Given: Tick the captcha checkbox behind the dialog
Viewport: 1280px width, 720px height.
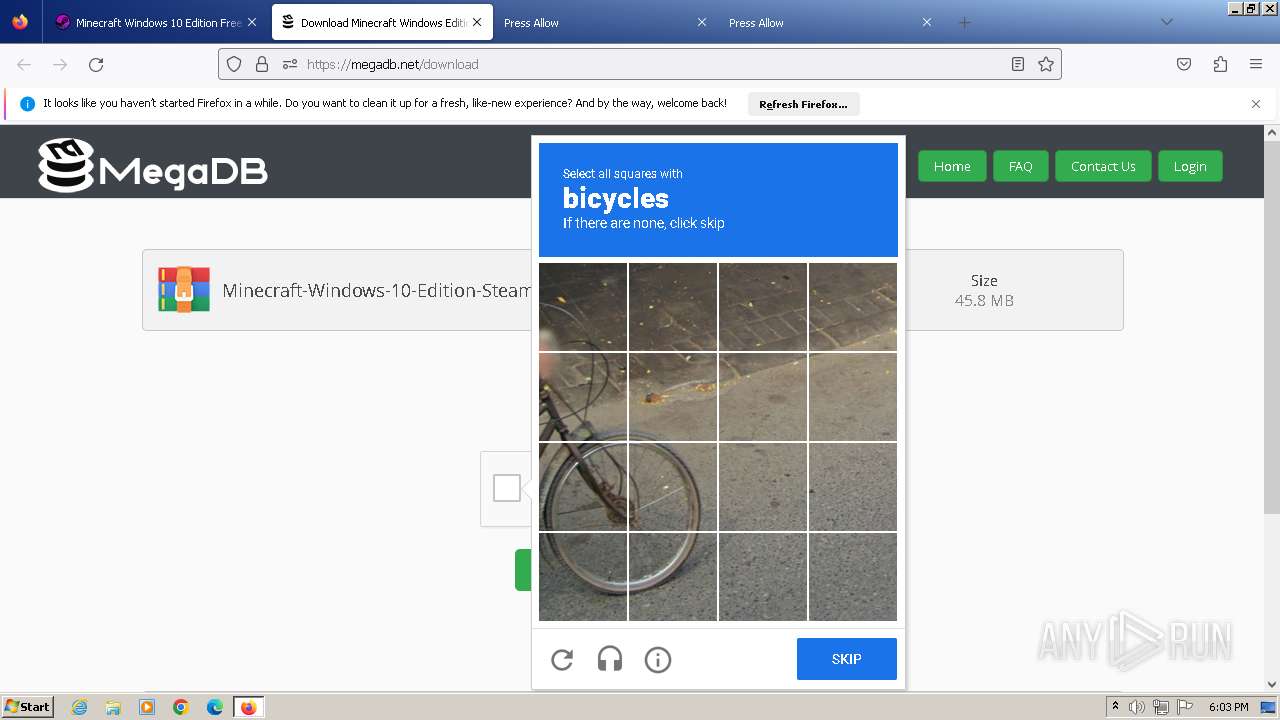Looking at the screenshot, I should pyautogui.click(x=507, y=488).
